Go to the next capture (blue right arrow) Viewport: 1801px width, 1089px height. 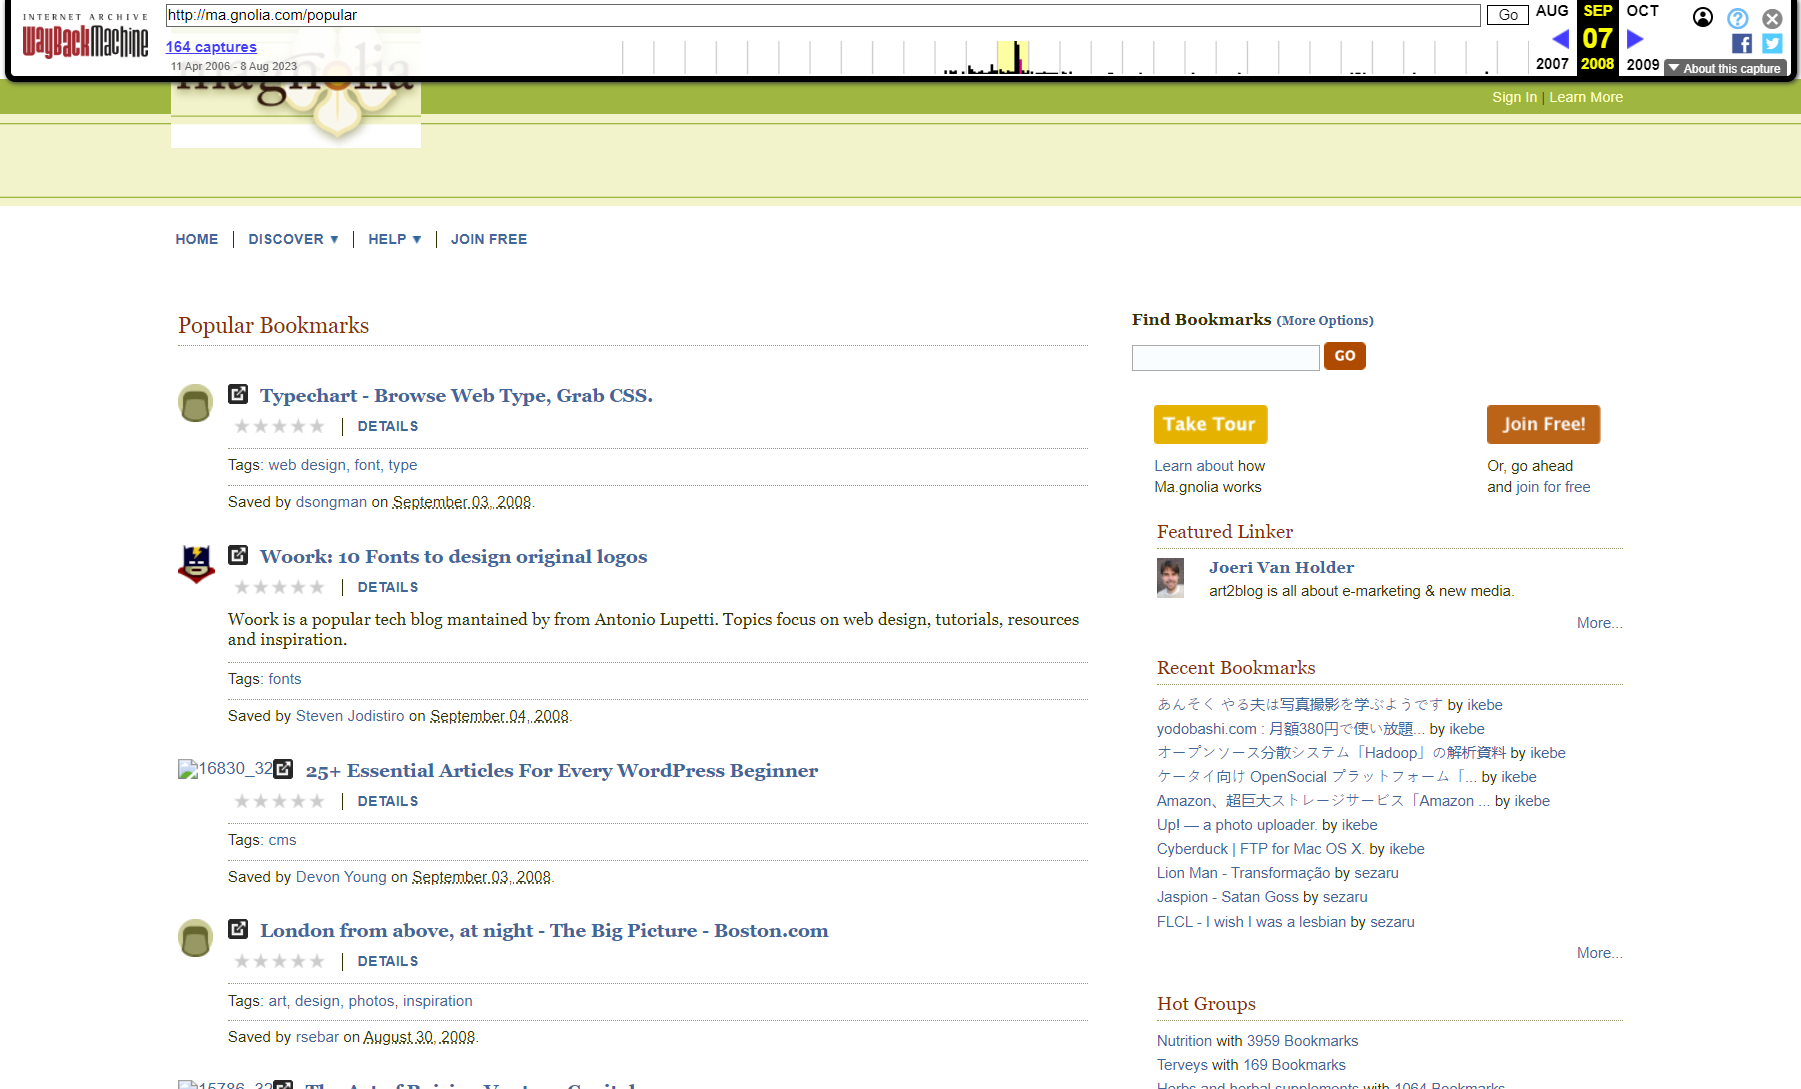tap(1635, 39)
